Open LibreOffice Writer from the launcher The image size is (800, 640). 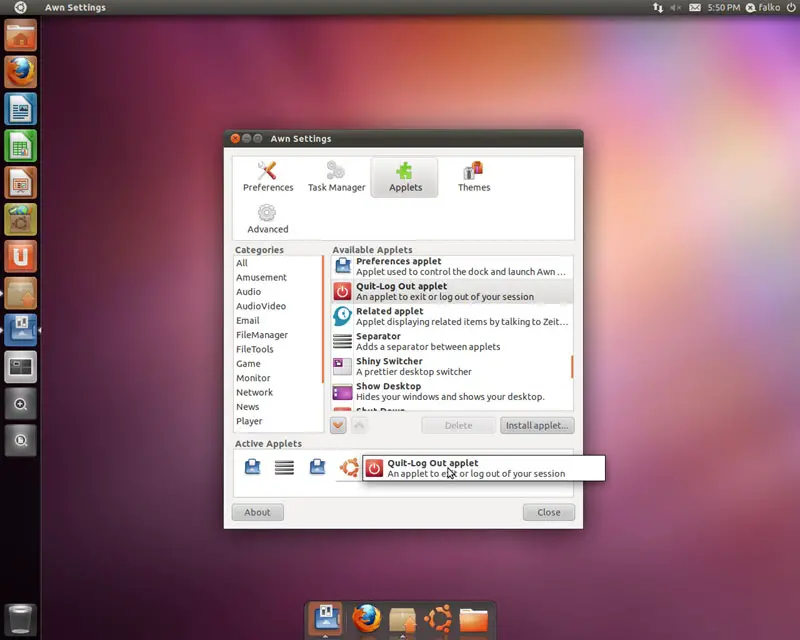coord(20,109)
